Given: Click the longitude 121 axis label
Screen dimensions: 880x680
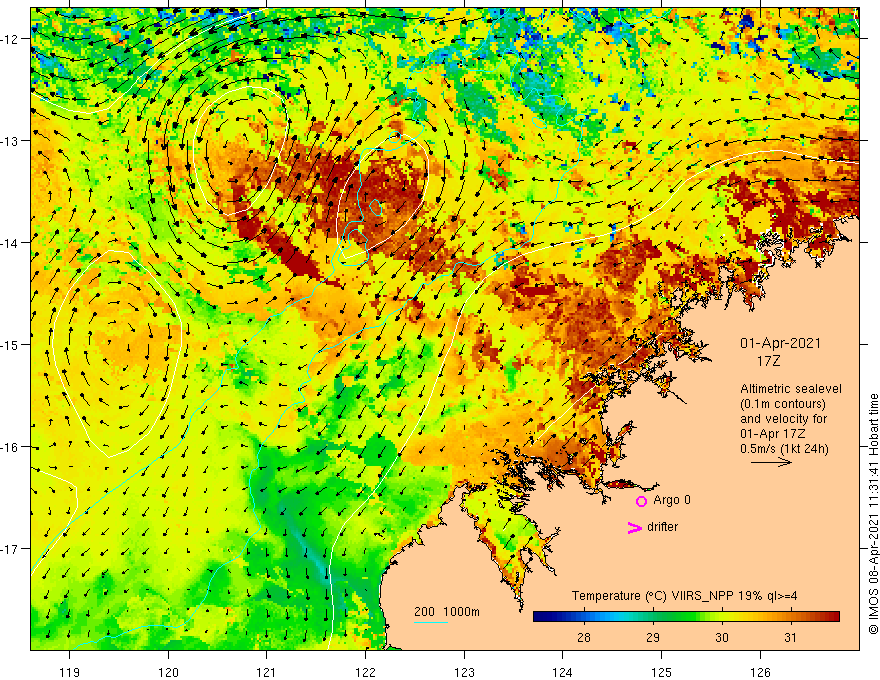Looking at the screenshot, I should 267,672.
